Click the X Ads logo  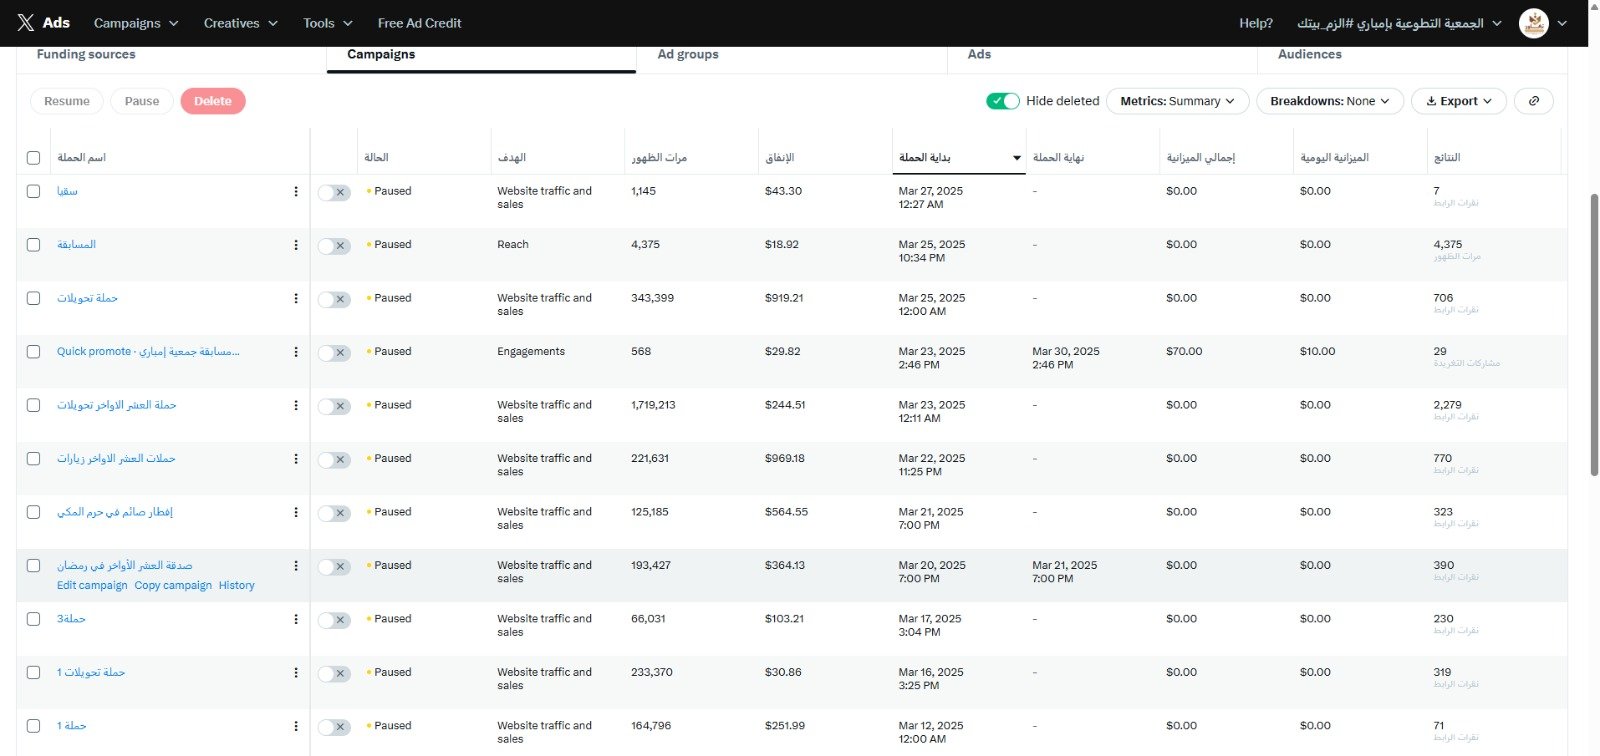[43, 23]
